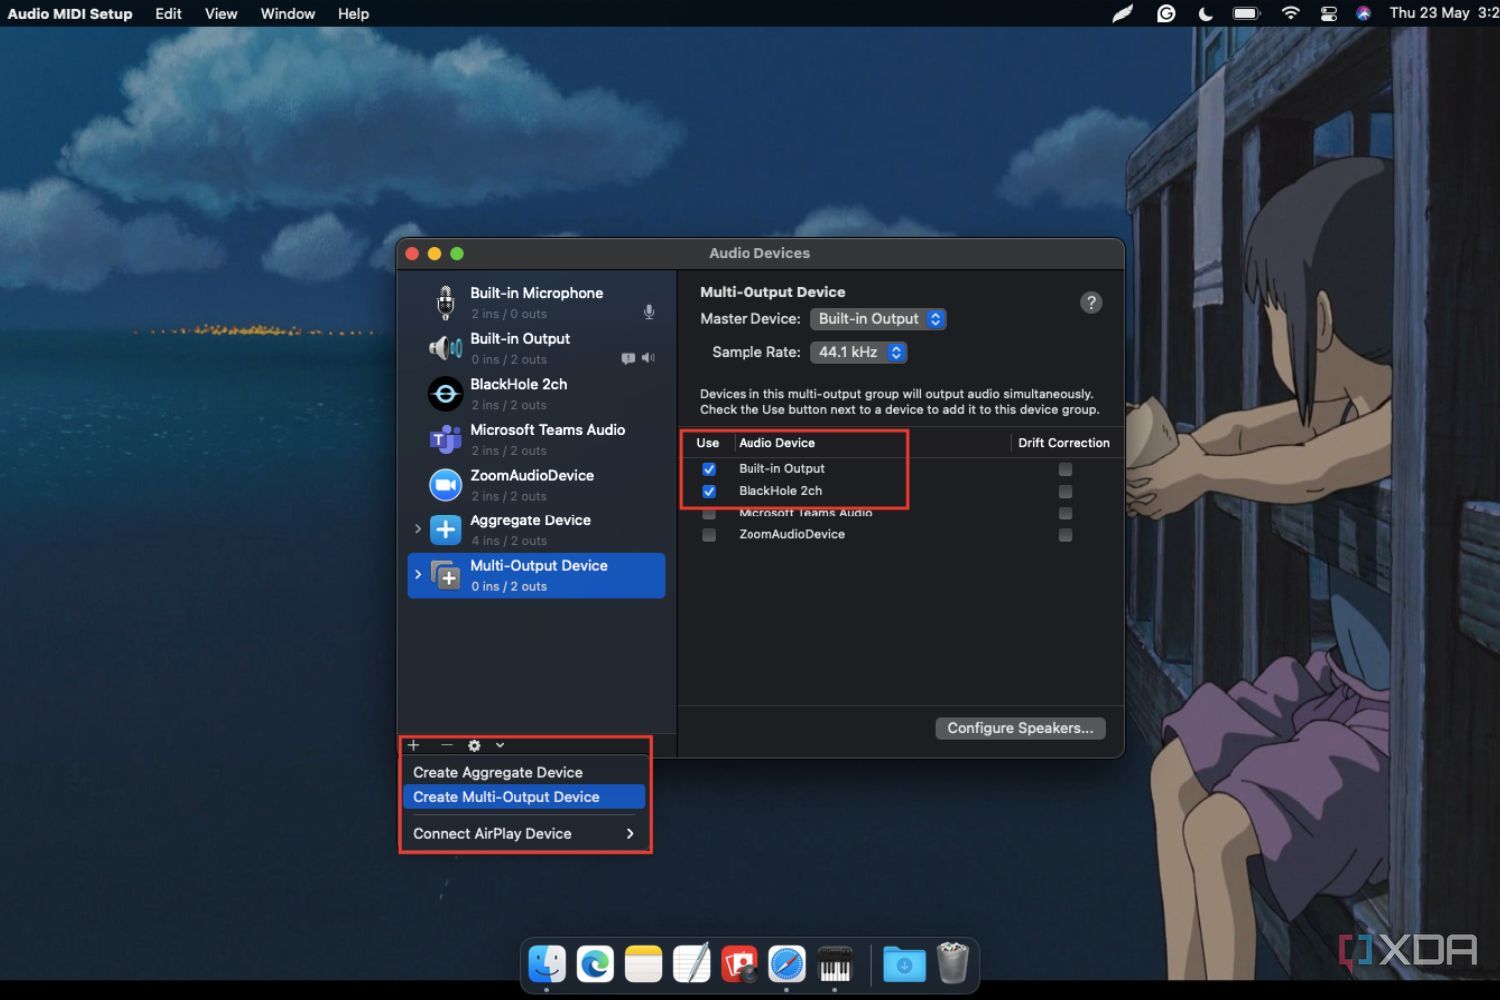The width and height of the screenshot is (1500, 1000).
Task: Open Safari from the dock
Action: 787,964
